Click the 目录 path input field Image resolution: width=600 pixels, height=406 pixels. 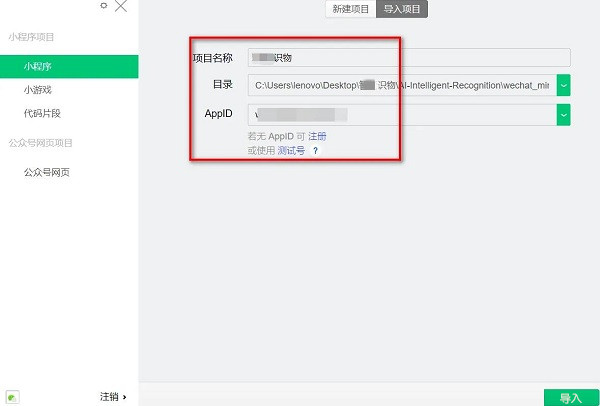point(402,85)
